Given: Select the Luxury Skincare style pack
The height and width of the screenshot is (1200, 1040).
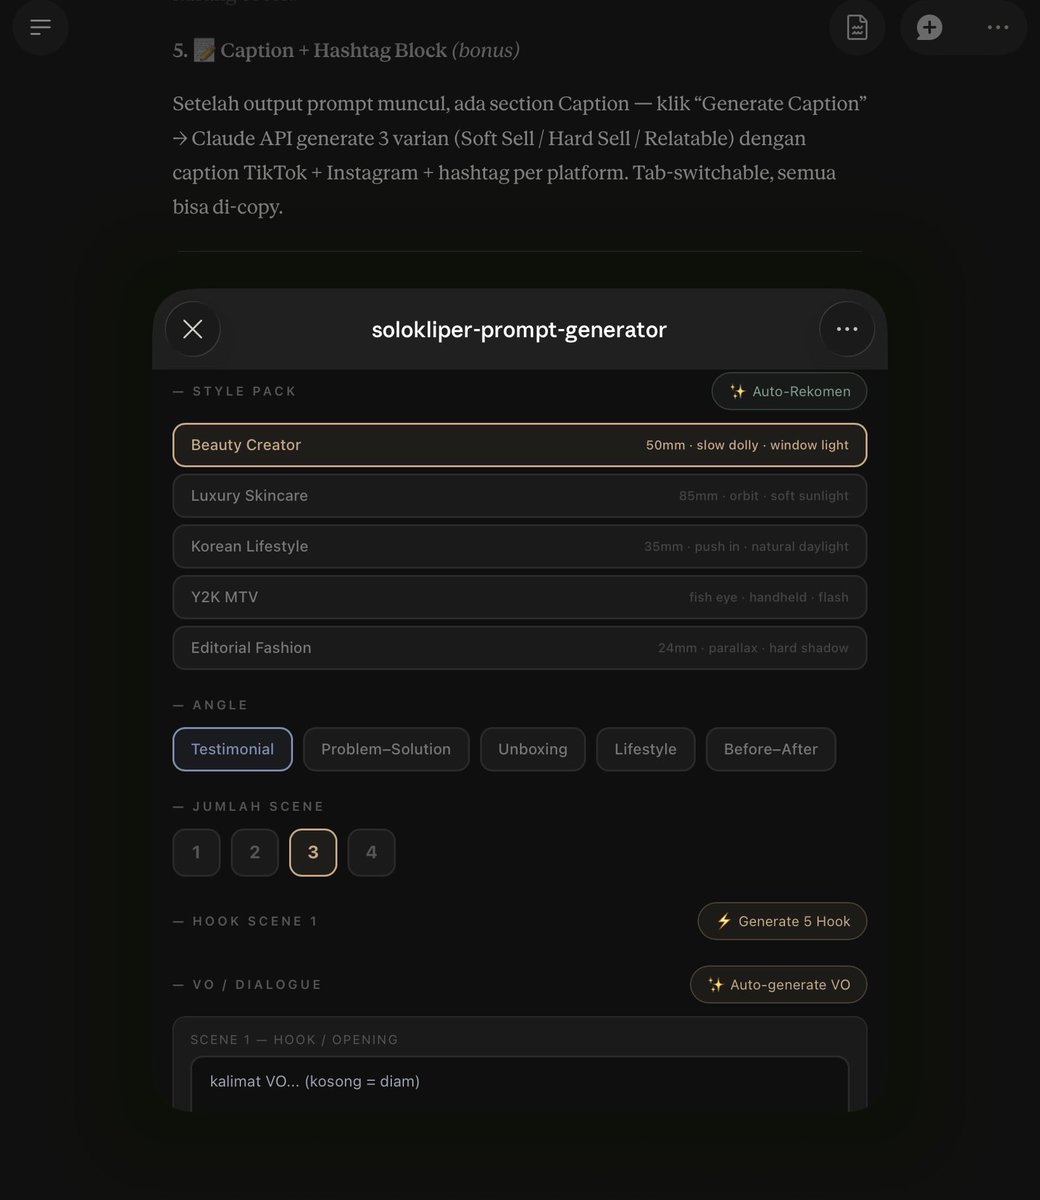Looking at the screenshot, I should click(x=519, y=496).
